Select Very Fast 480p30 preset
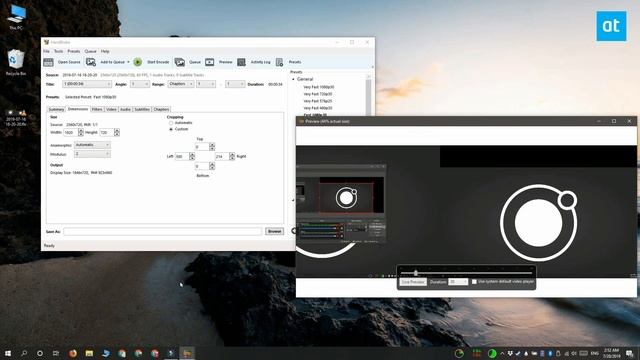Screen dimensions: 640x360 (318, 108)
